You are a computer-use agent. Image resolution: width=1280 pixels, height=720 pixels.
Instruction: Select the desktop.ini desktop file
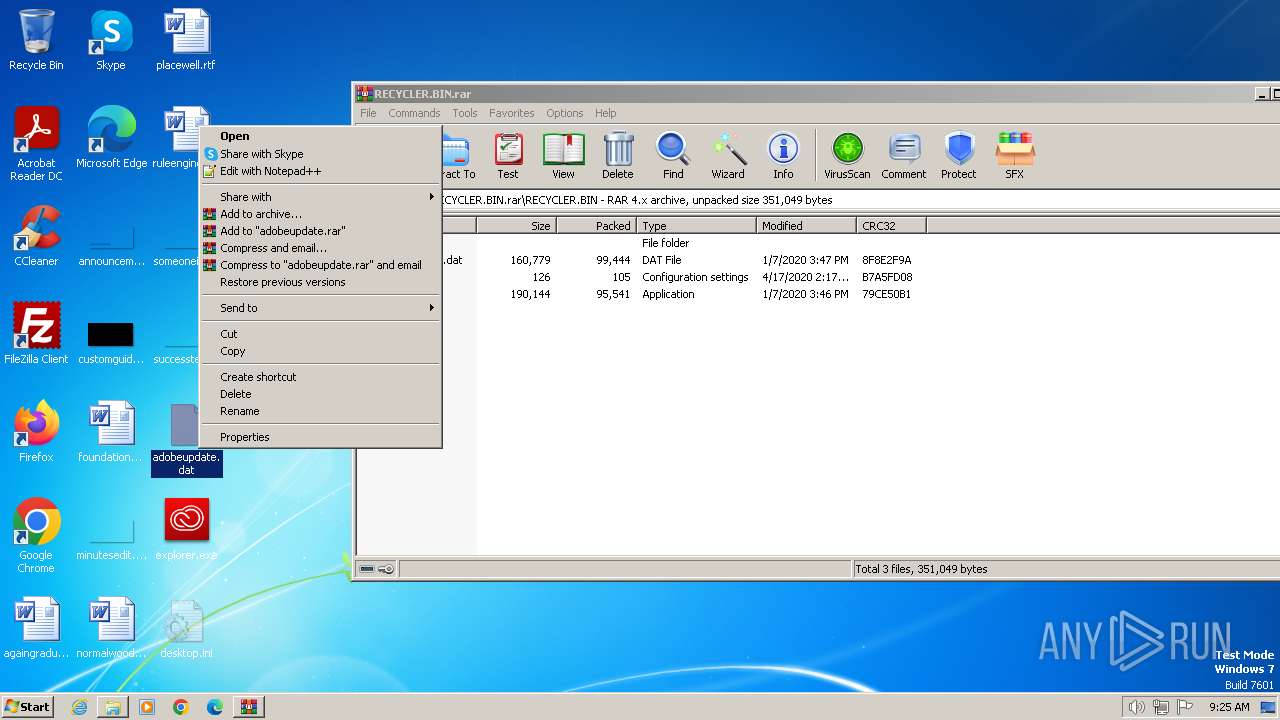[186, 628]
